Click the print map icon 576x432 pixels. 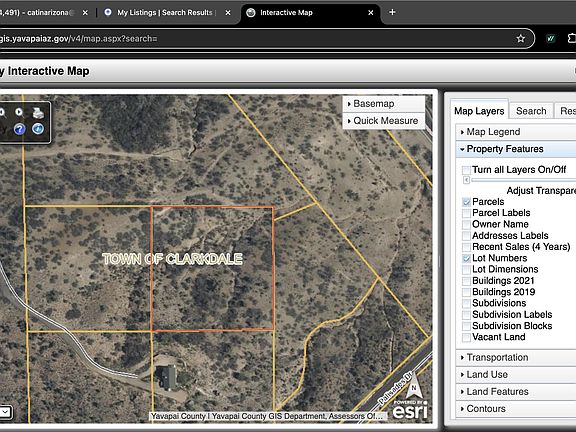[x=38, y=113]
